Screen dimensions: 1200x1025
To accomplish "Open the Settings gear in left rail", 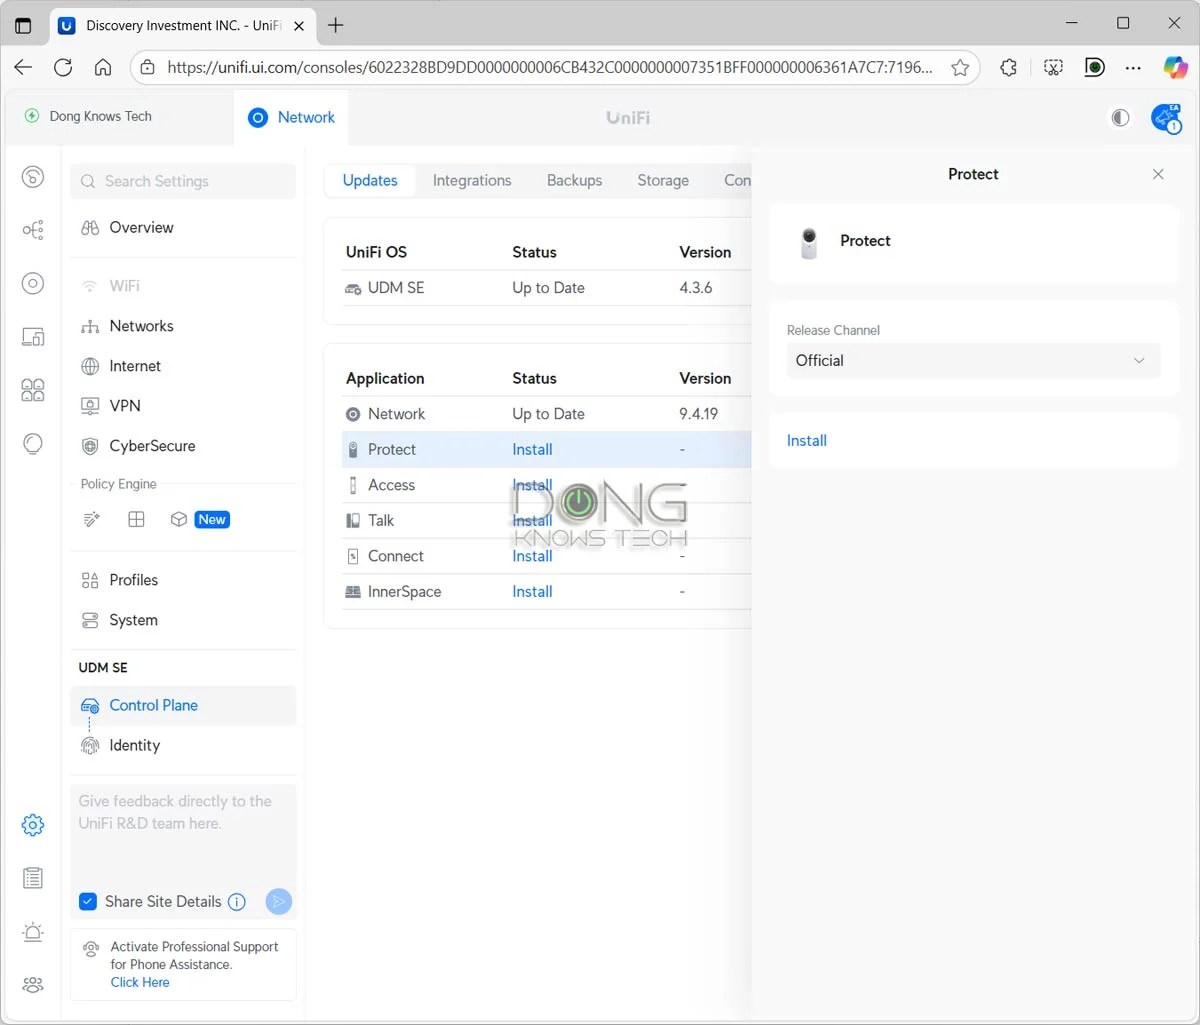I will 33,825.
